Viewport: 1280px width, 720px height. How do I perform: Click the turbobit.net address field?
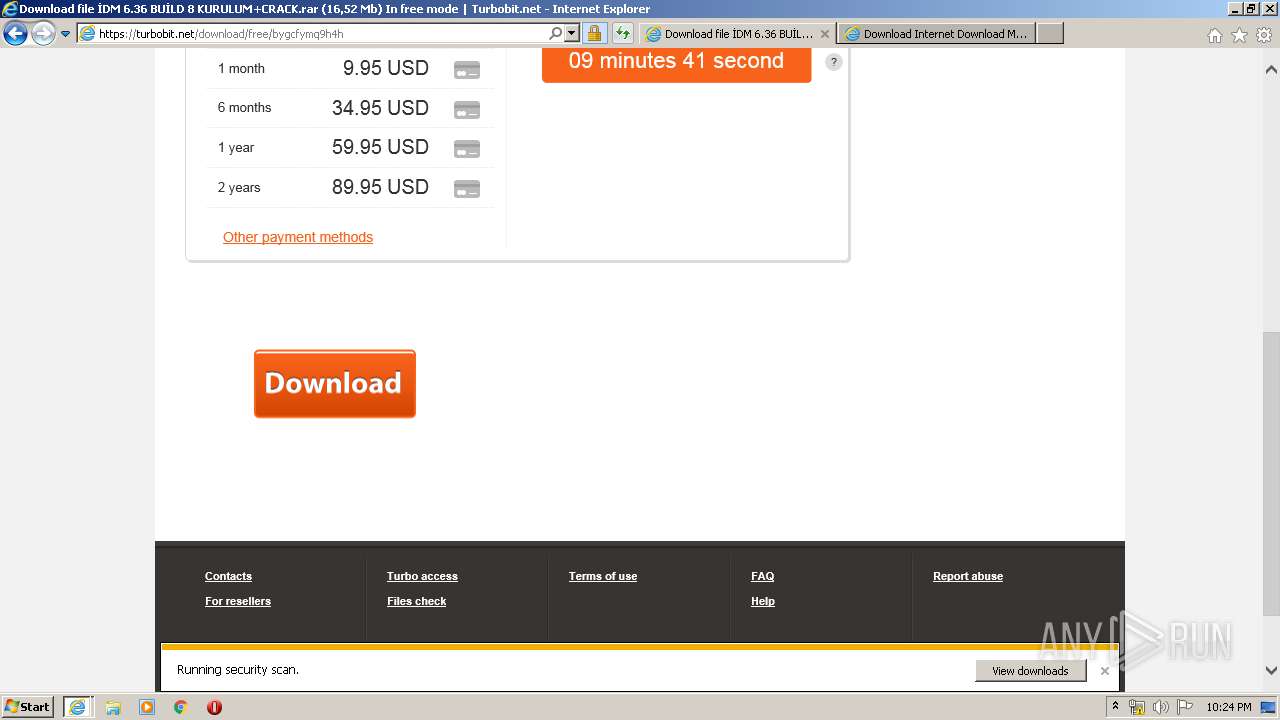[x=320, y=33]
